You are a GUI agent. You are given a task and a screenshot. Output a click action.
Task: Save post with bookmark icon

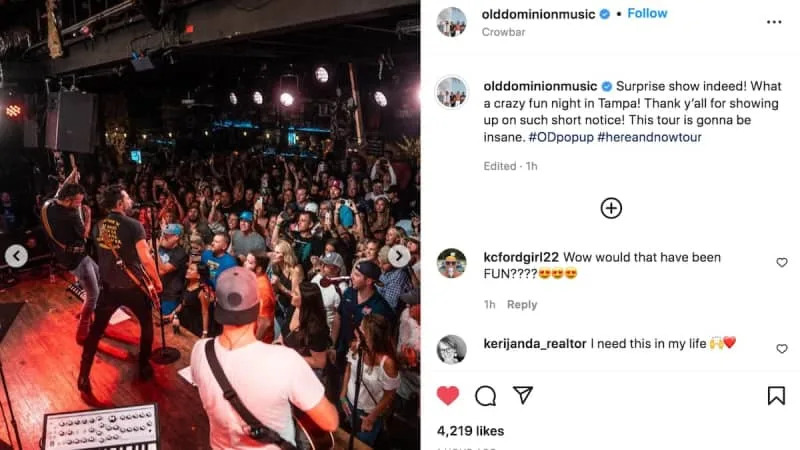tap(776, 395)
